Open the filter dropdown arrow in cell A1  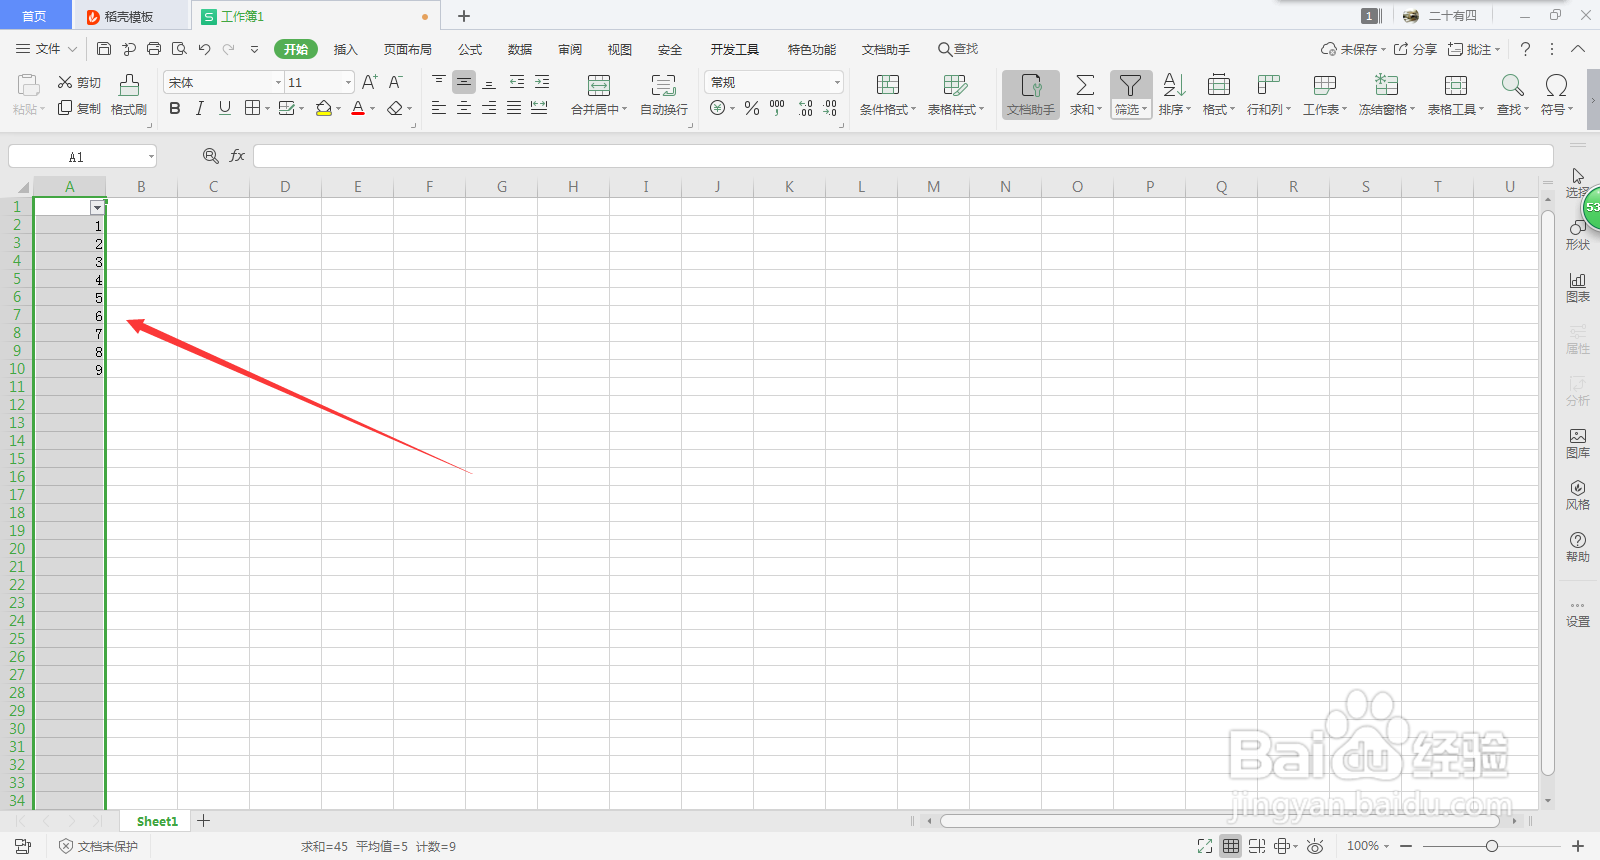point(97,207)
